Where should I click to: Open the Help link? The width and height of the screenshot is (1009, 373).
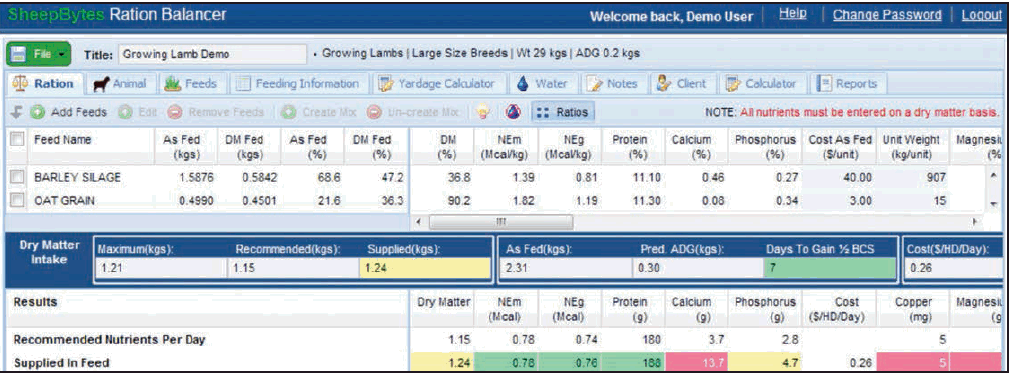tap(793, 14)
